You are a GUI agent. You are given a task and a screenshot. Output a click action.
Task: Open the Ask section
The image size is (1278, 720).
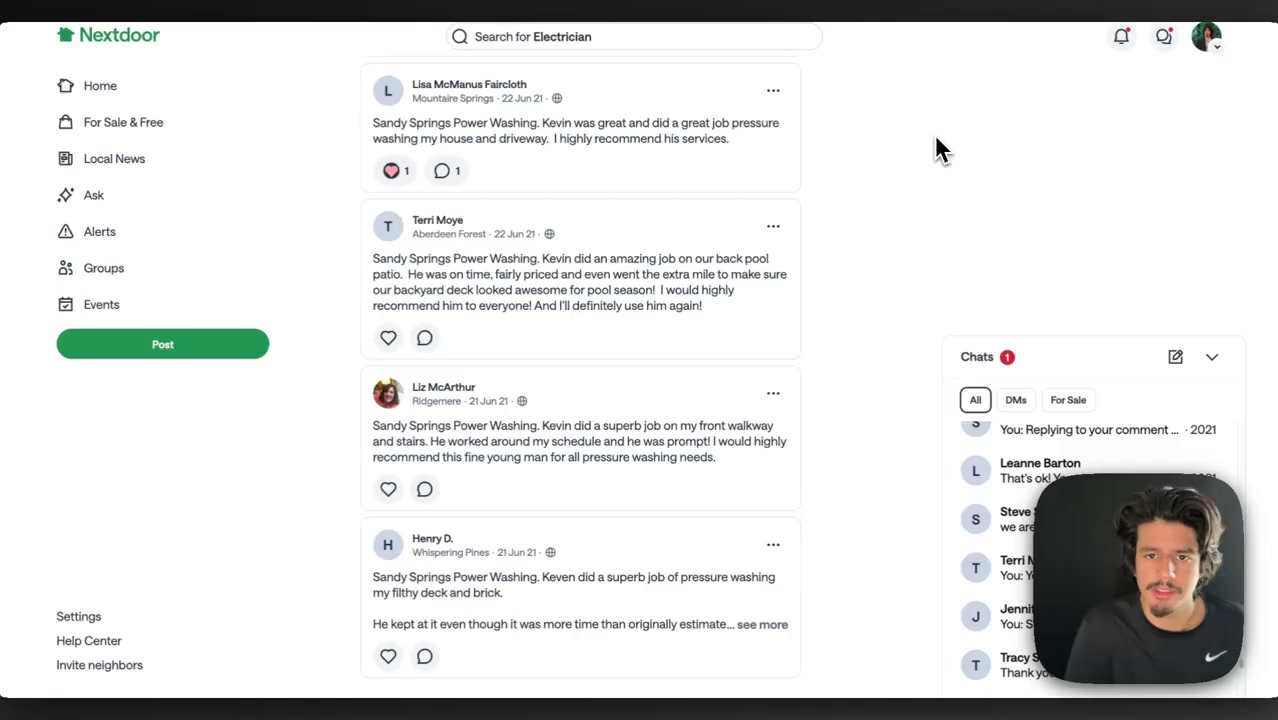[x=93, y=195]
